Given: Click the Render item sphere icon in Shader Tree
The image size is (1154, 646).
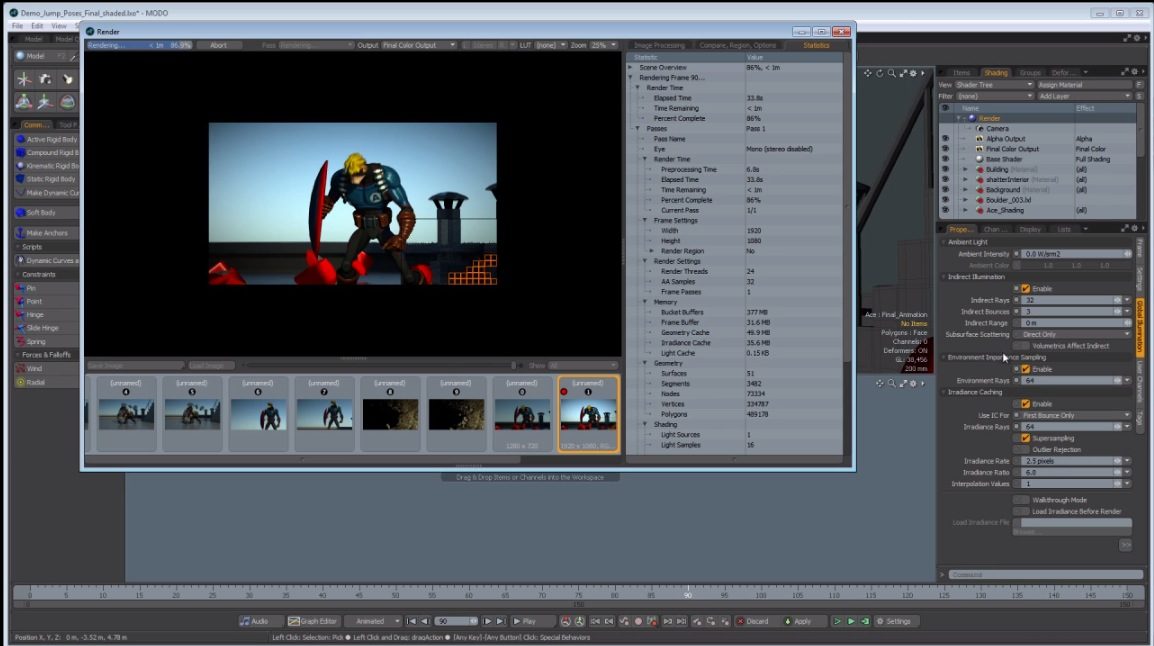Looking at the screenshot, I should [971, 118].
